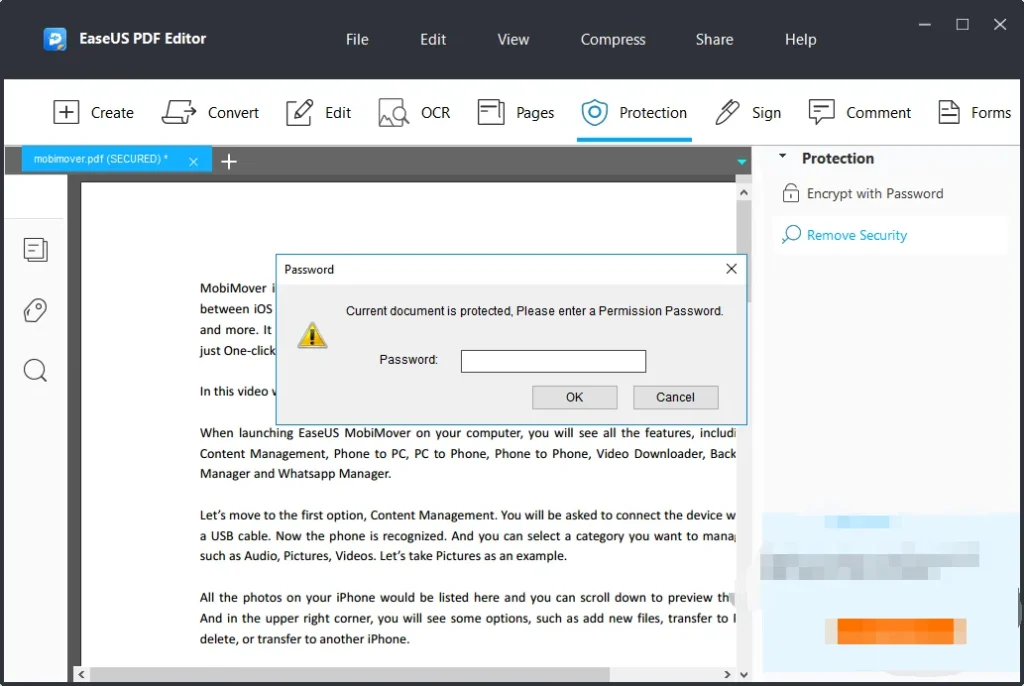Select the Protection tool
The image size is (1024, 686).
(x=634, y=112)
